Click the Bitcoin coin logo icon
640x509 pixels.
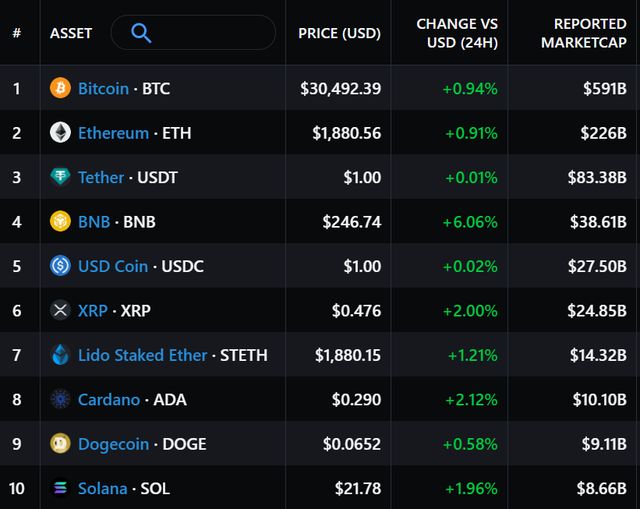tap(61, 88)
